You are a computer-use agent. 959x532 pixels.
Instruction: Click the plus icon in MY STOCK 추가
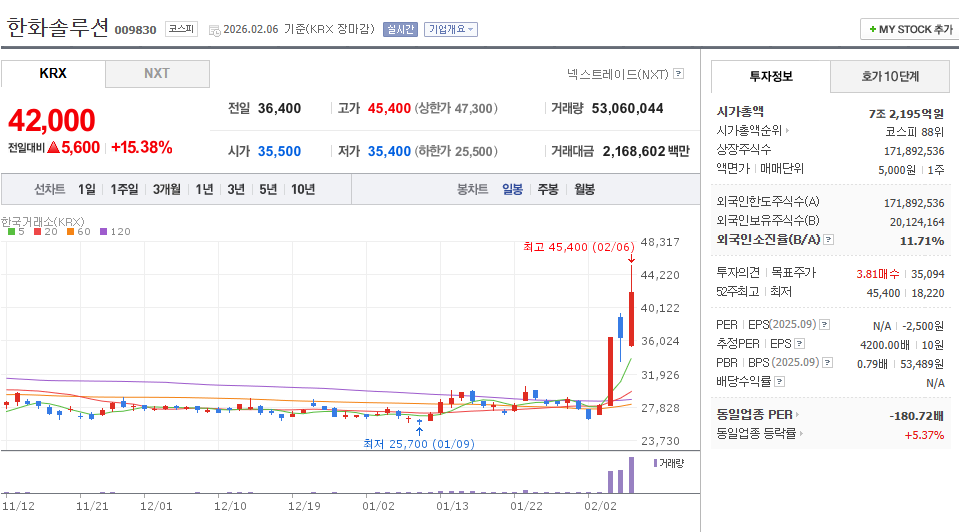click(873, 29)
